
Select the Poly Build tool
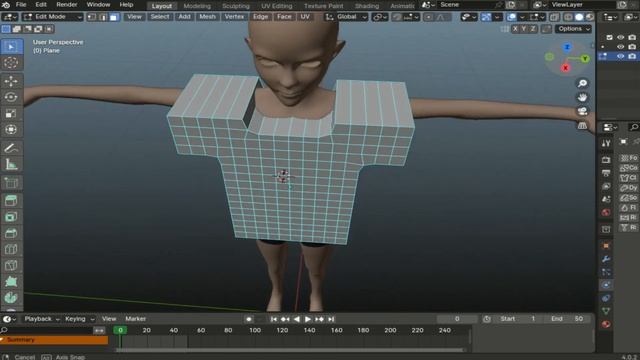click(11, 282)
